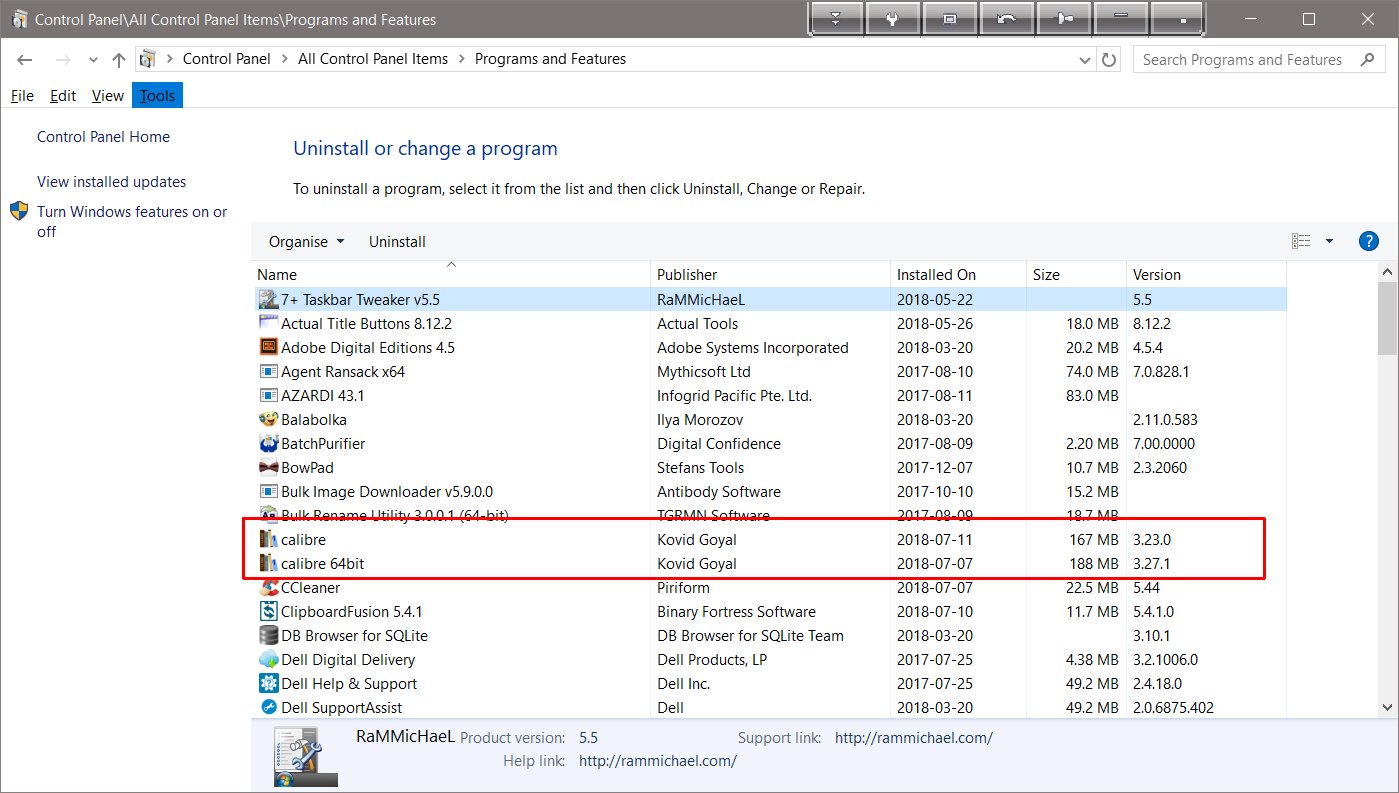Click the BatchPurifier program icon
The width and height of the screenshot is (1399, 793).
pos(268,443)
